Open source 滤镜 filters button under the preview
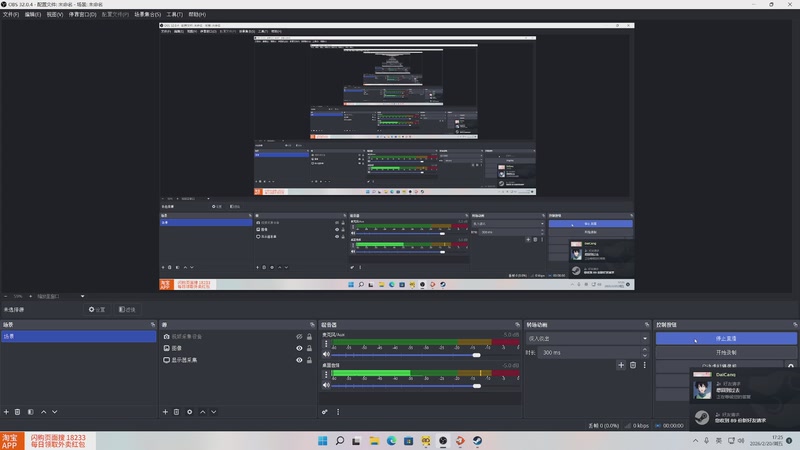 [x=127, y=309]
